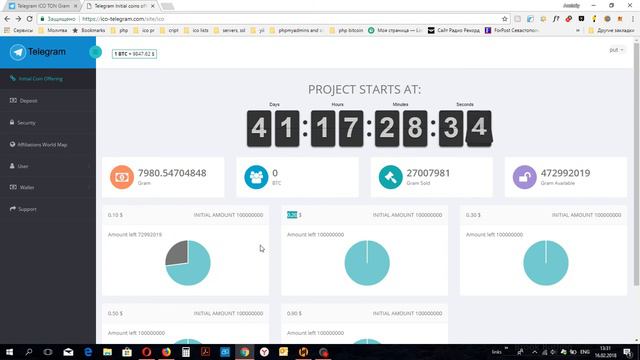Screen dimensions: 640x360
Task: Click the 27007981 Gram Sold value
Action: tap(428, 173)
